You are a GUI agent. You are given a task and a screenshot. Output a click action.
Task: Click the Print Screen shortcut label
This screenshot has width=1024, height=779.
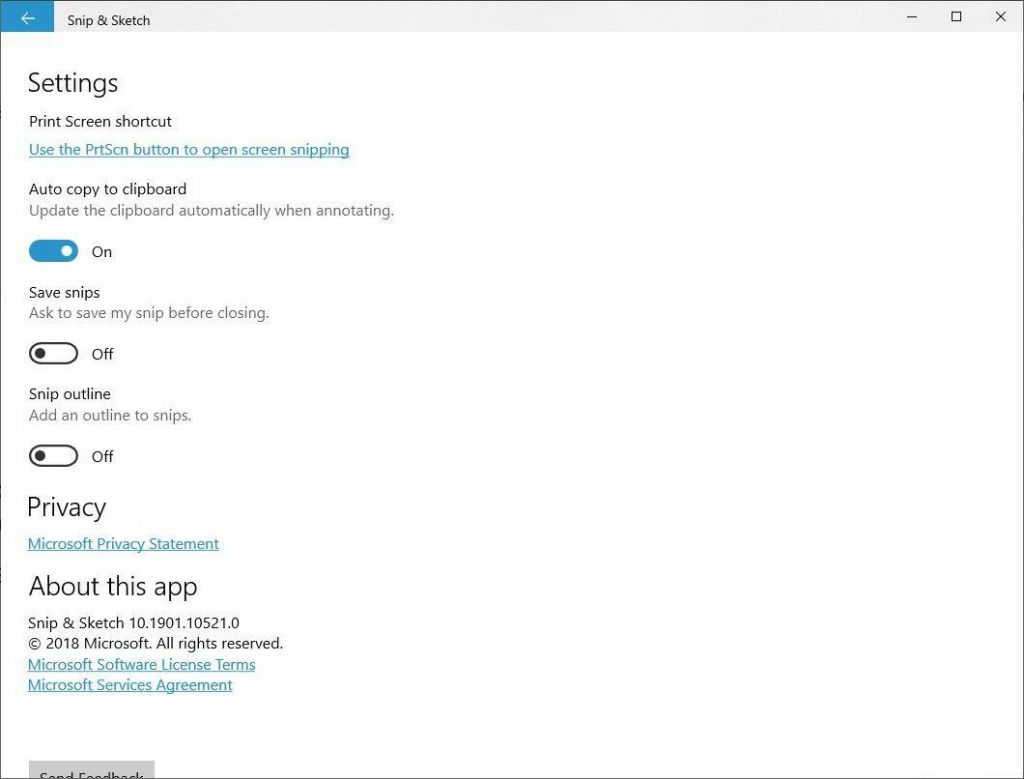coord(100,121)
